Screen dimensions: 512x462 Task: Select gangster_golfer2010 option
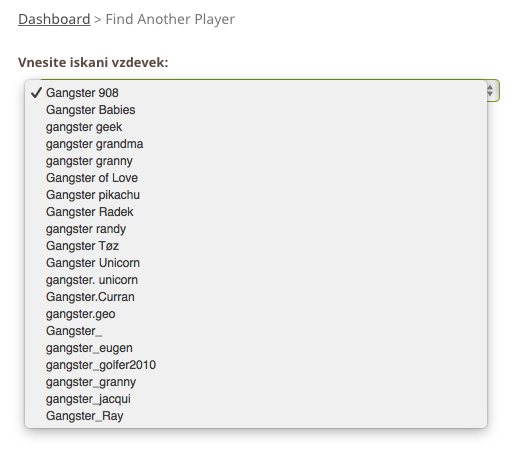pyautogui.click(x=256, y=365)
